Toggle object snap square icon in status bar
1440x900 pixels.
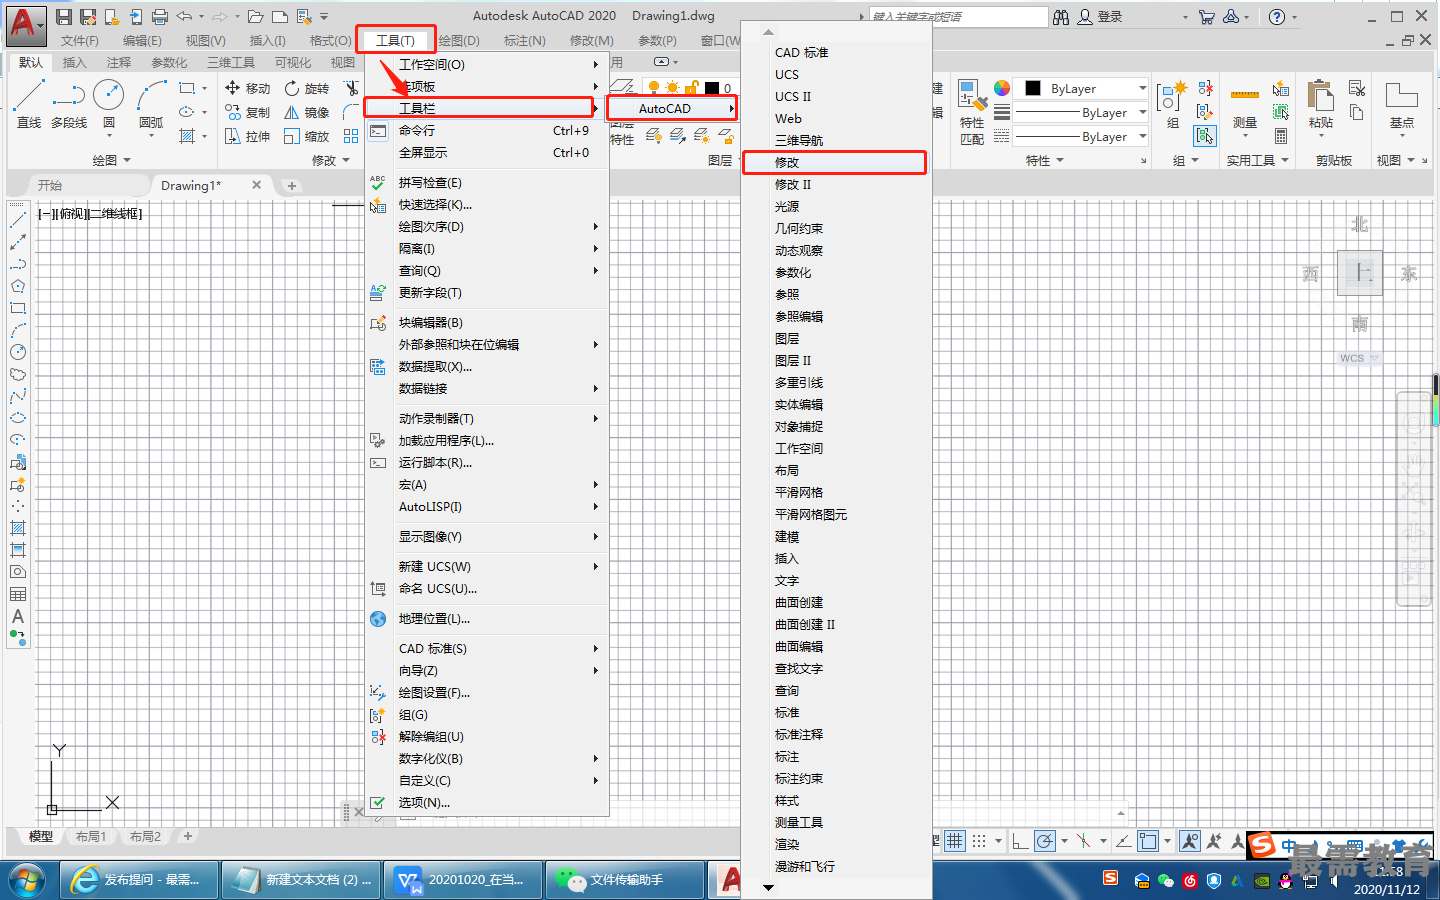pos(1148,841)
